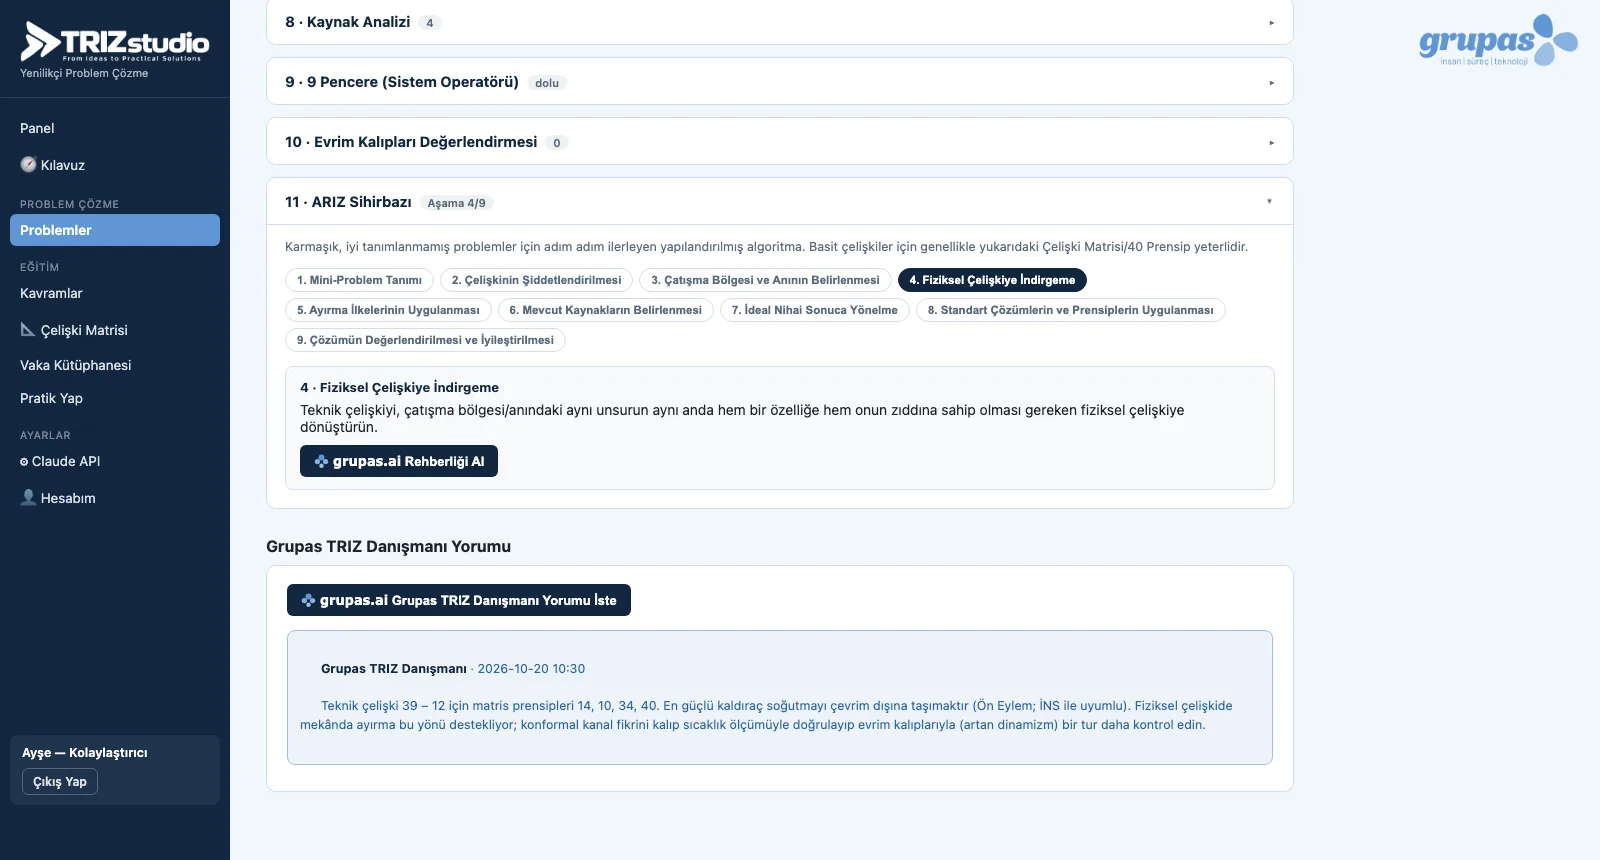Image resolution: width=1600 pixels, height=860 pixels.
Task: Click the grupas logo at top right
Action: (1498, 40)
